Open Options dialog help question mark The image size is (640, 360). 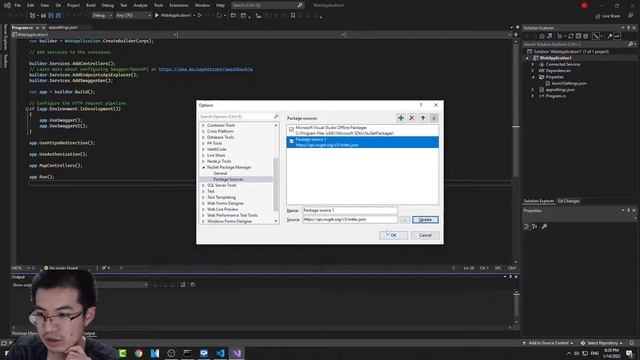(x=421, y=105)
